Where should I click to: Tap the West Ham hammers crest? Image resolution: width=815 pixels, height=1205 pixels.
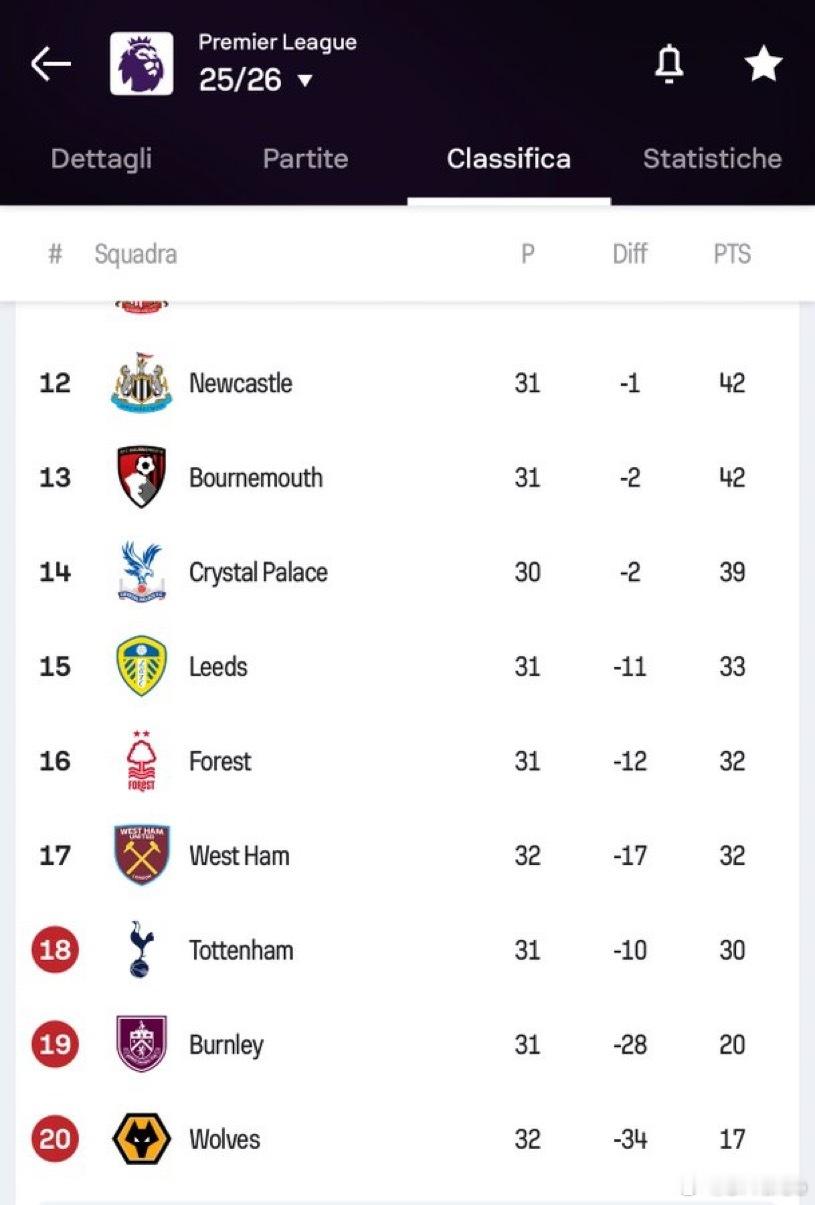[x=141, y=855]
